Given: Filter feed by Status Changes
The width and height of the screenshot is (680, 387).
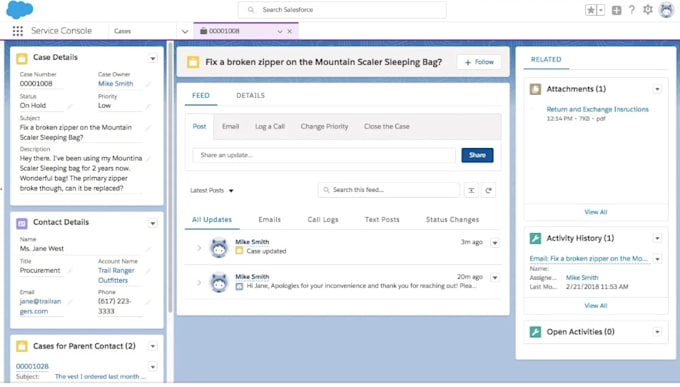Looking at the screenshot, I should click(x=452, y=220).
